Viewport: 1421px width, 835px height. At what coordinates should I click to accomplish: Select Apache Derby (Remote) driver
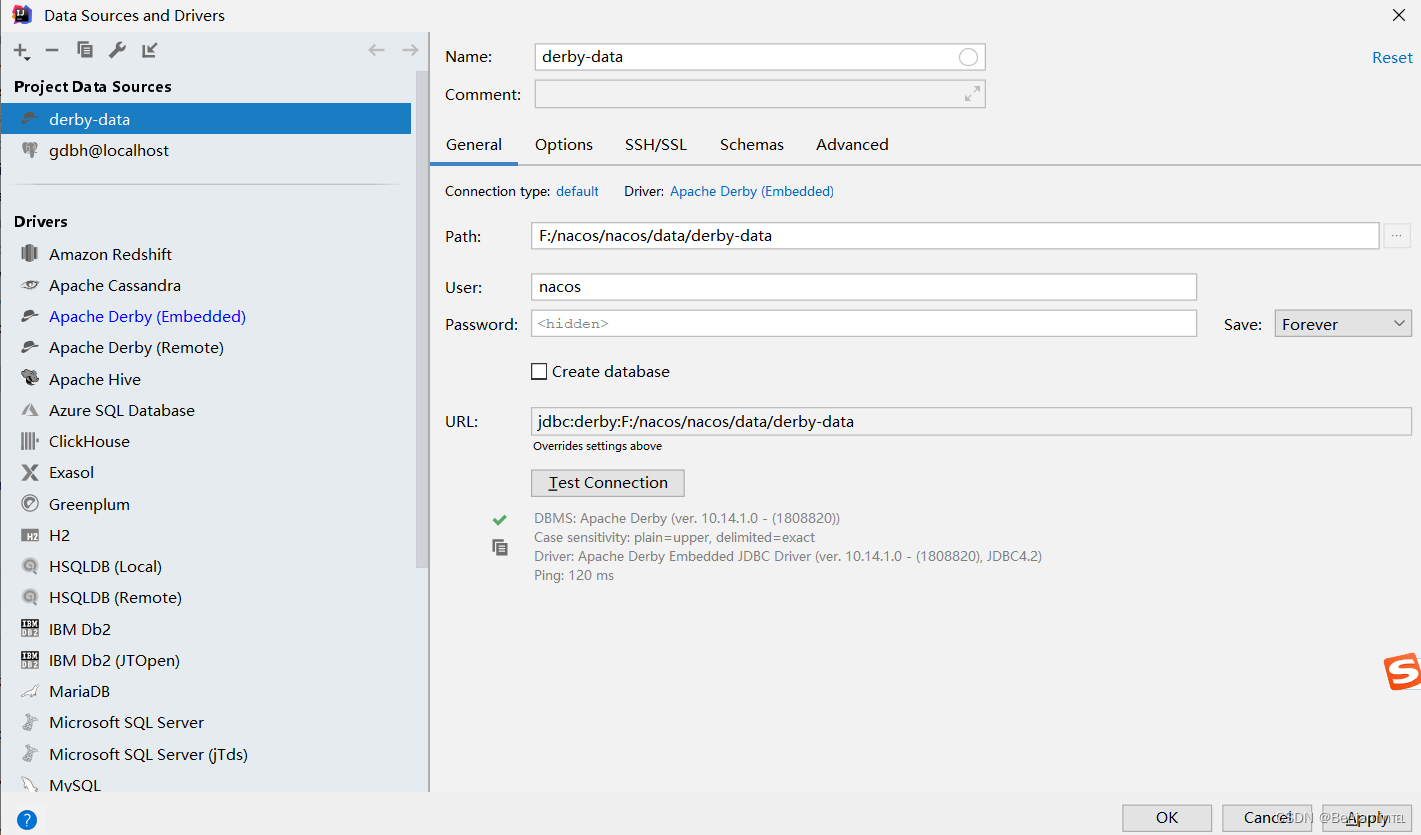[x=206, y=347]
